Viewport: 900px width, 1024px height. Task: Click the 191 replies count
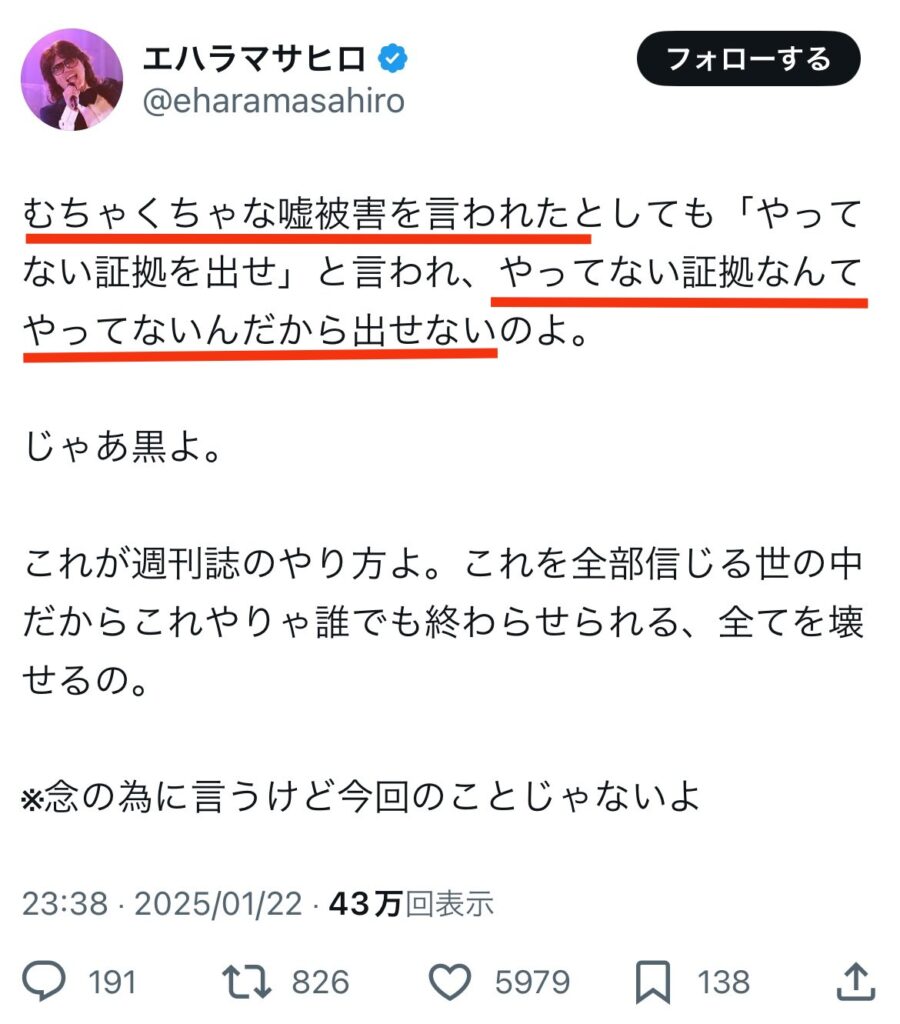pyautogui.click(x=112, y=982)
